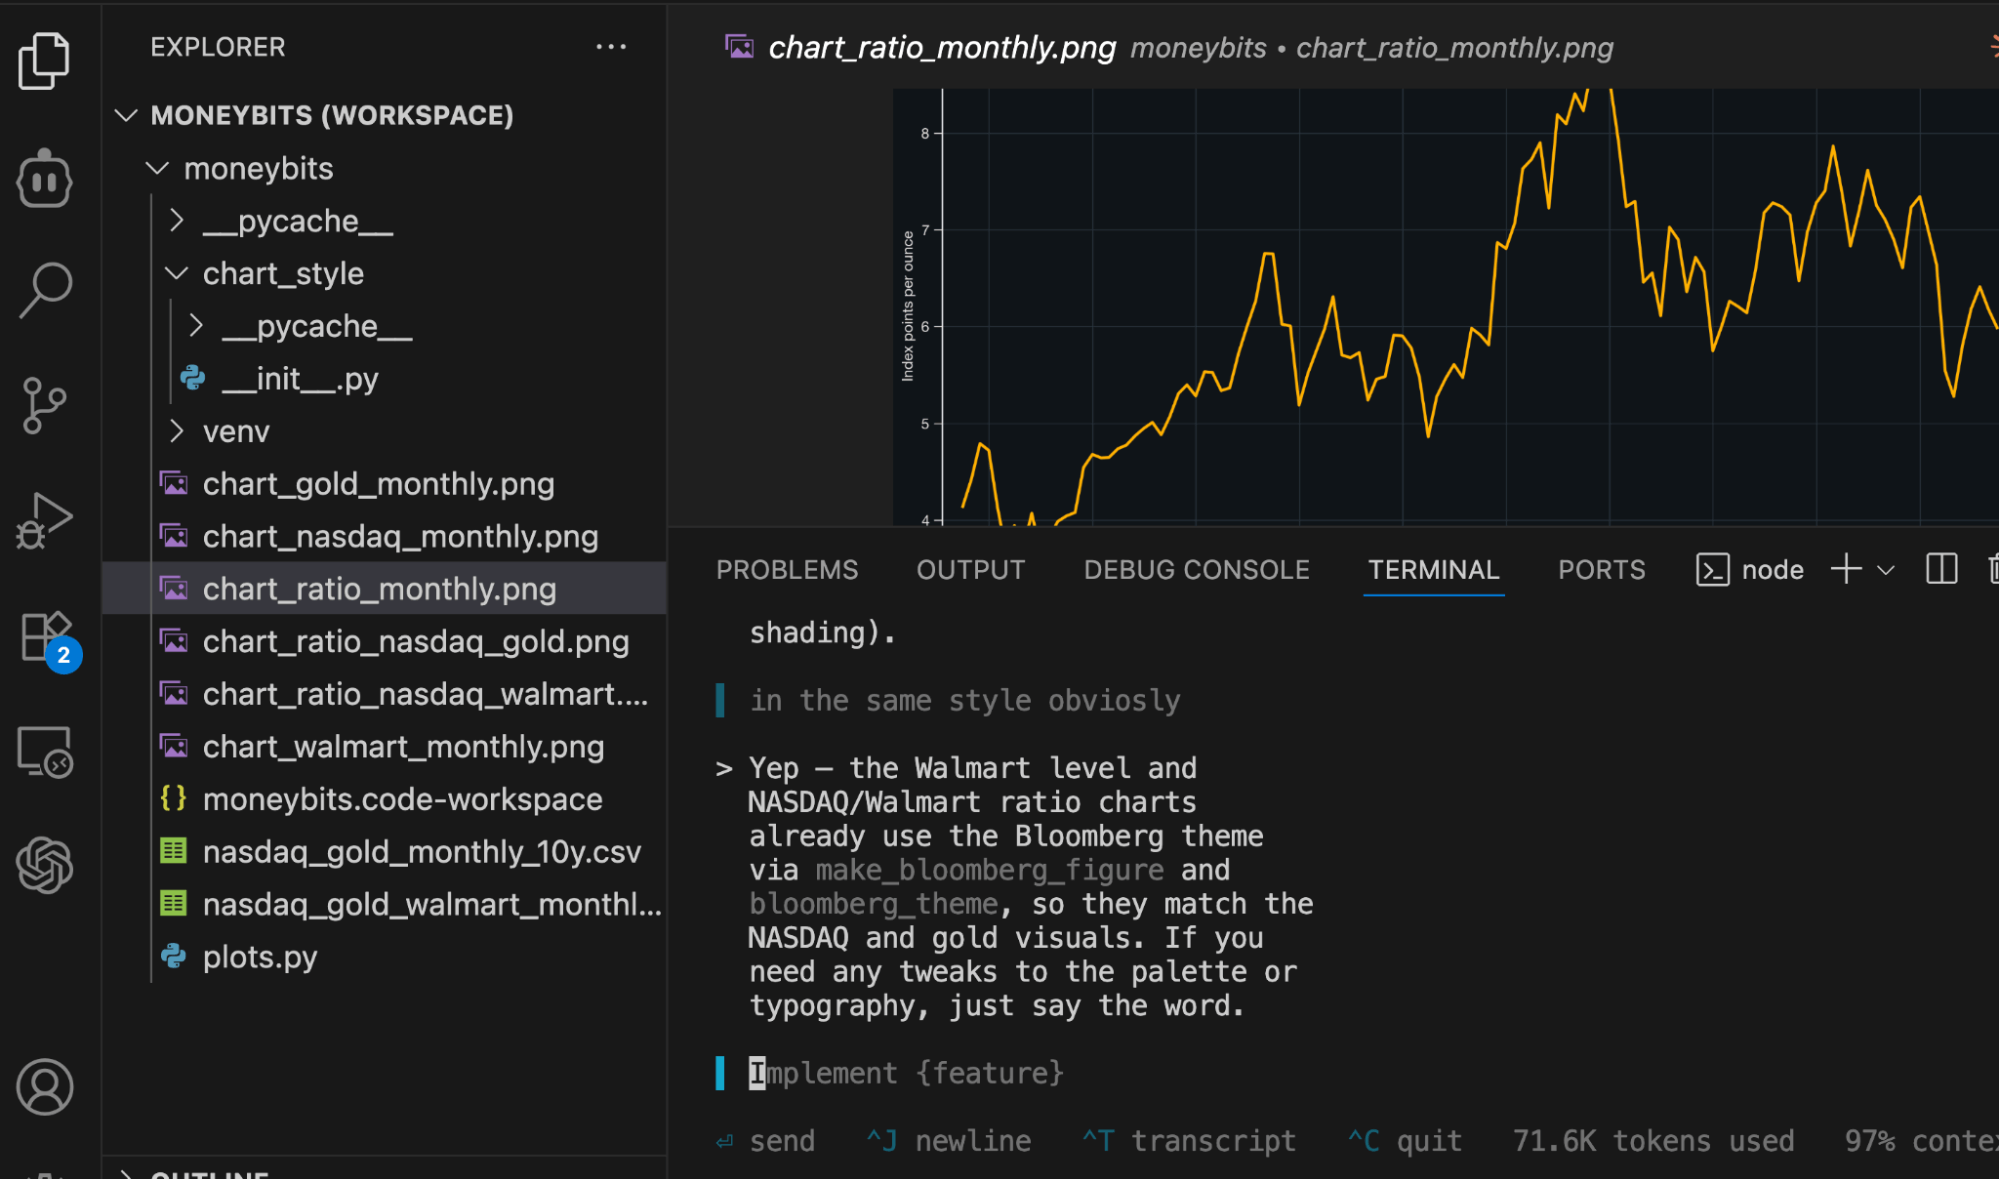Image resolution: width=1999 pixels, height=1180 pixels.
Task: Open the Accounts profile icon
Action: pyautogui.click(x=44, y=1087)
